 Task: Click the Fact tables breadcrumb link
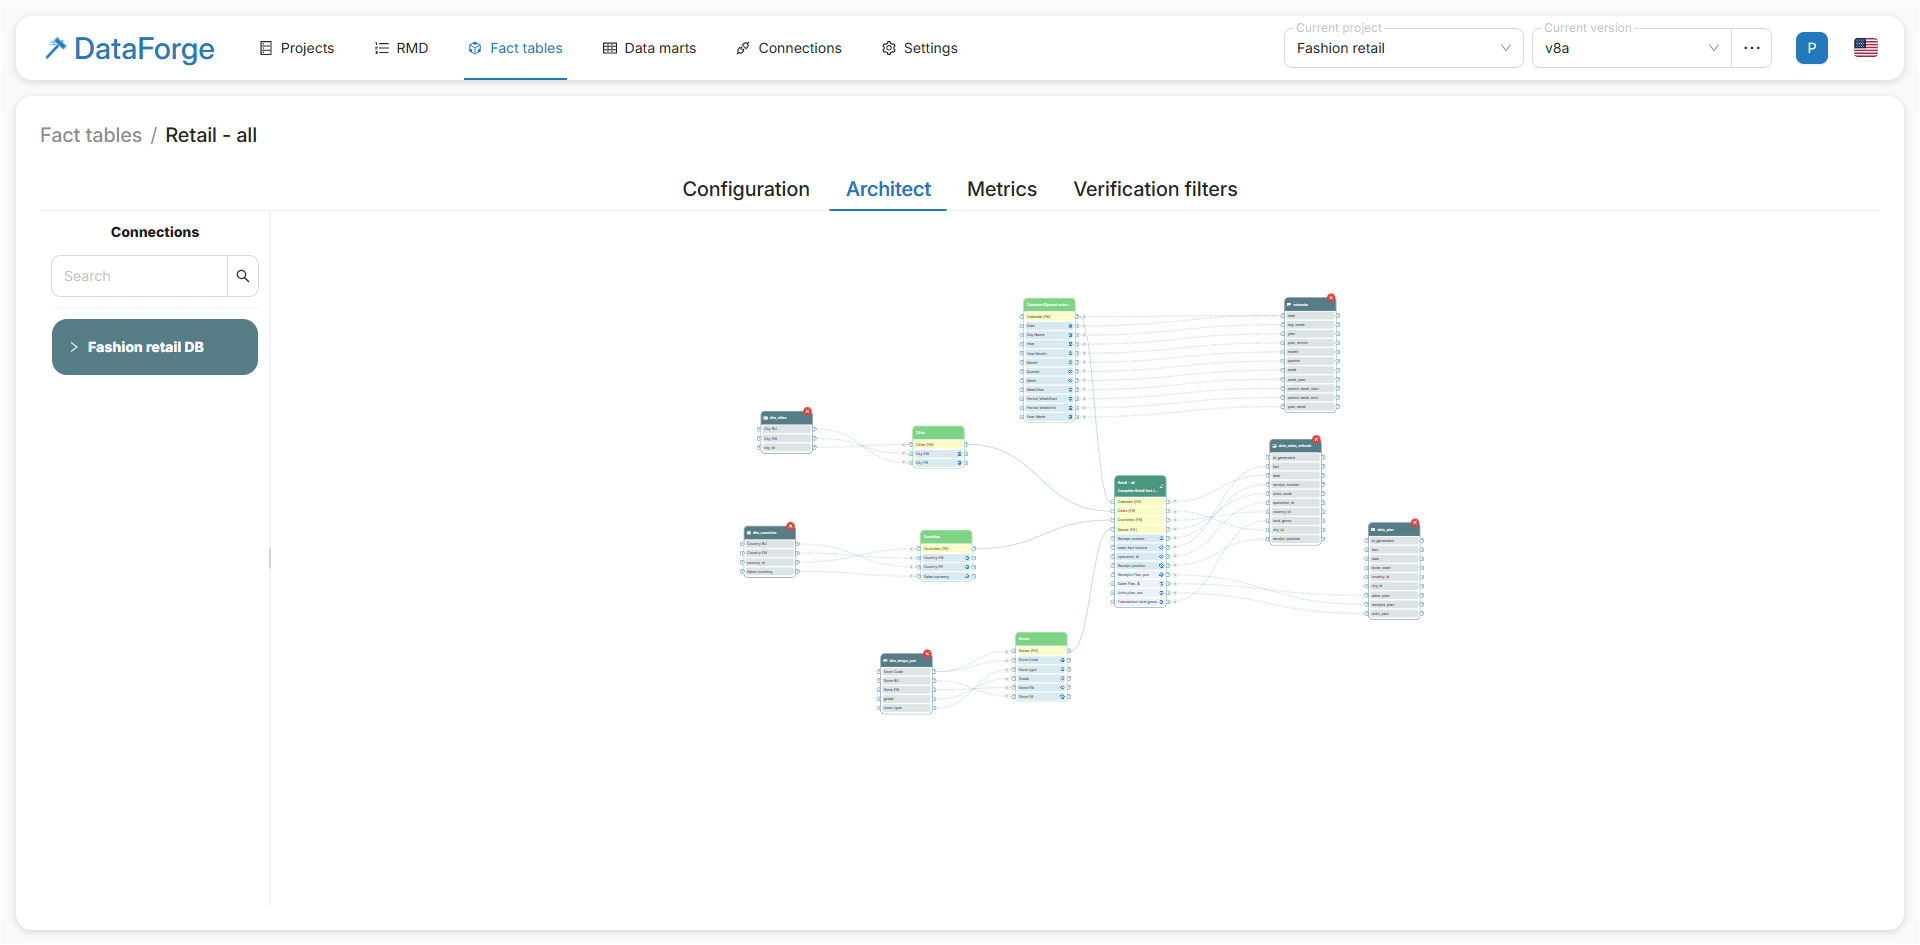pyautogui.click(x=91, y=135)
